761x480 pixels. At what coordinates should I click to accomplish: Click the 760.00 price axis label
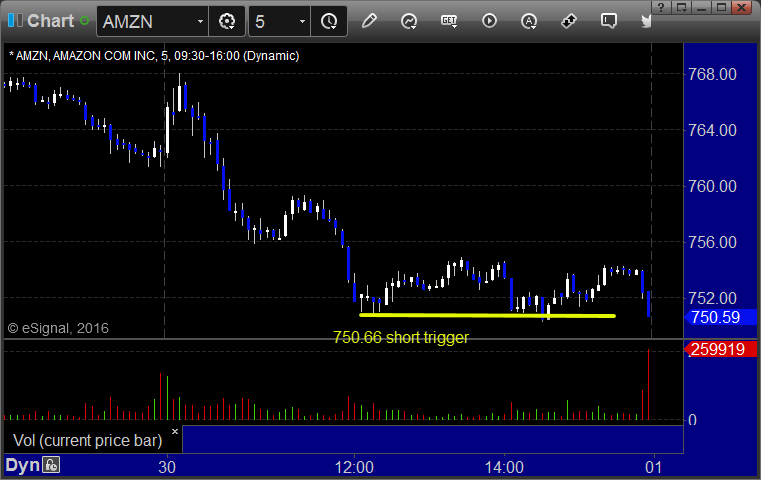712,186
